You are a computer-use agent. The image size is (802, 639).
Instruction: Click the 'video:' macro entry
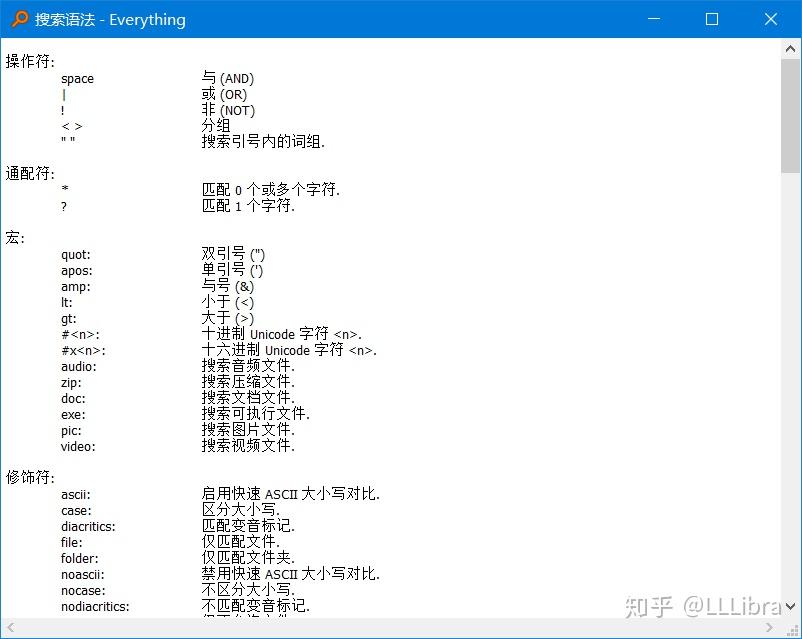pos(78,447)
